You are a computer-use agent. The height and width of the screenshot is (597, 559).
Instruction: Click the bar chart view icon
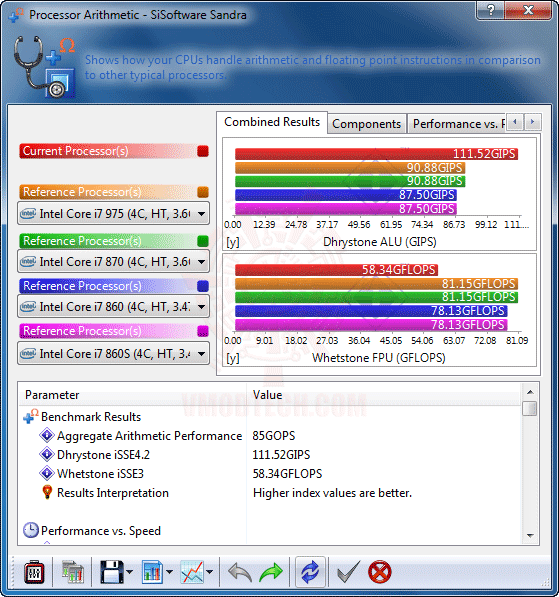pyautogui.click(x=152, y=572)
